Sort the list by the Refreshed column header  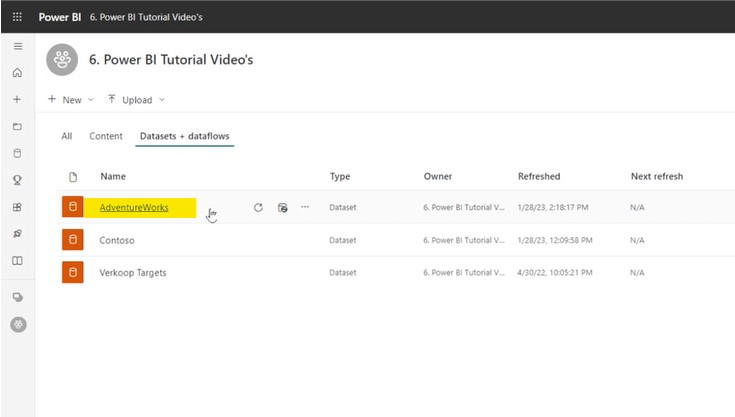[x=539, y=176]
